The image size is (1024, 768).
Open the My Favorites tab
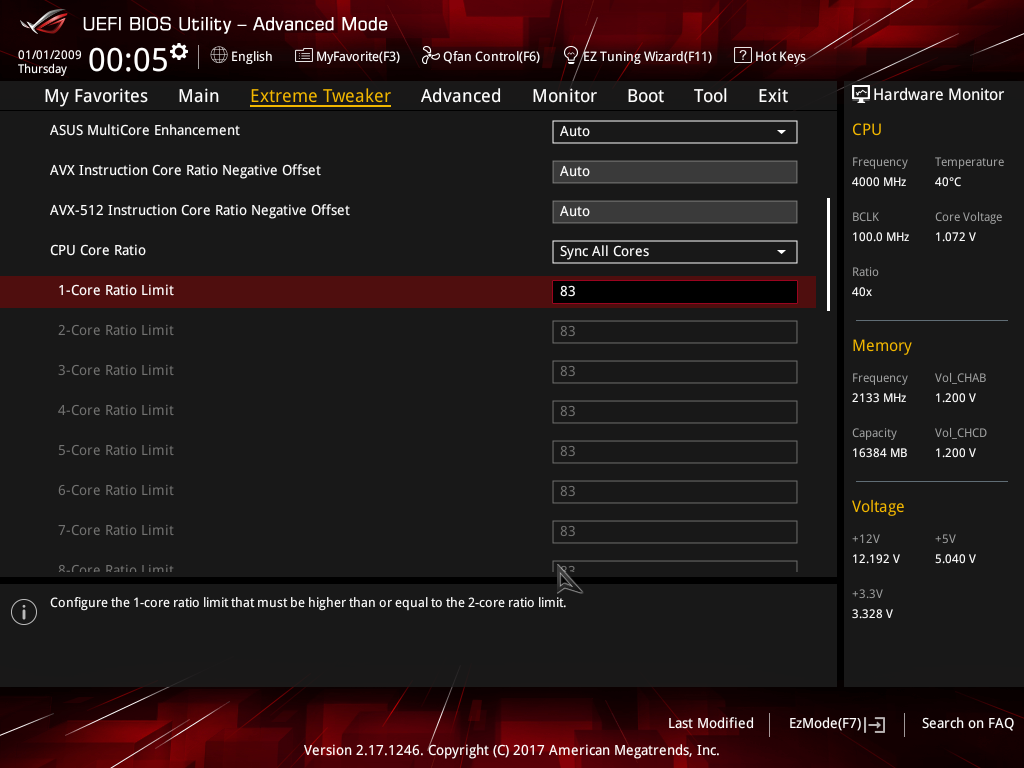[x=96, y=96]
